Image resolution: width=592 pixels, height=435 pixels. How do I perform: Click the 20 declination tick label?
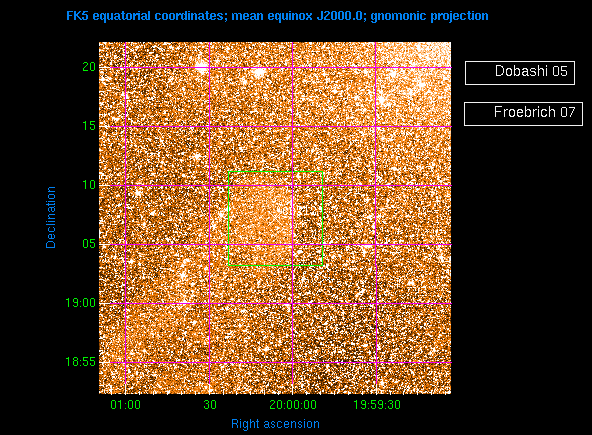[89, 67]
